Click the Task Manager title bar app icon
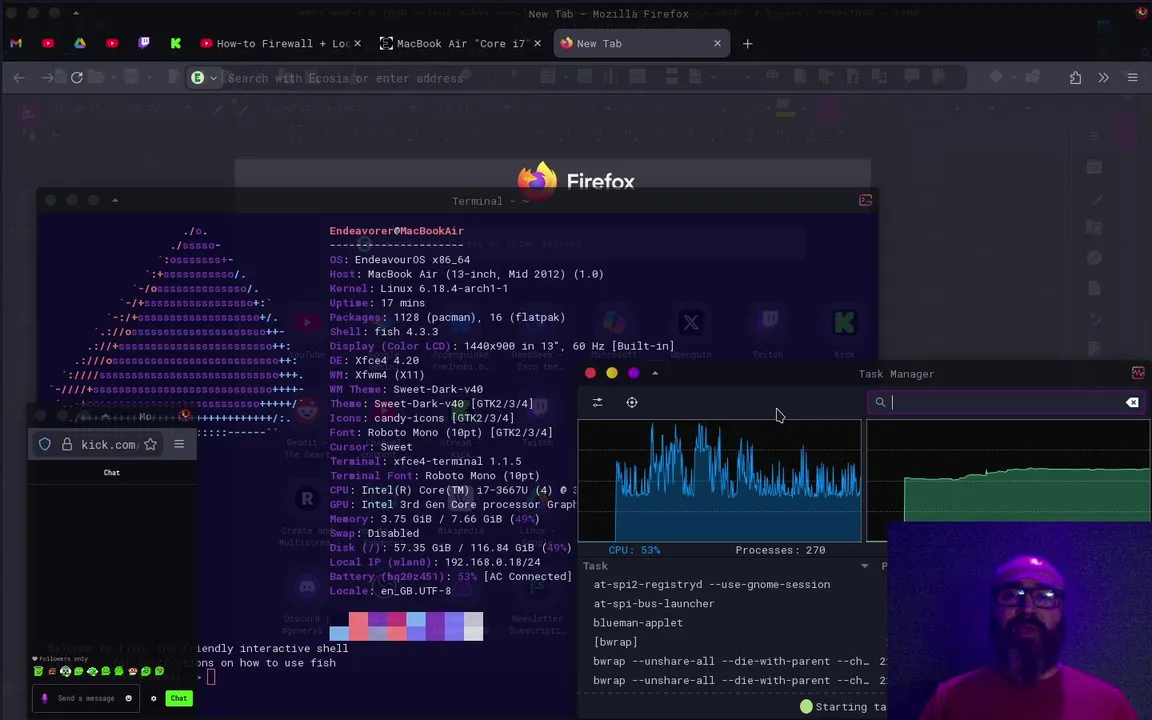 point(1138,373)
